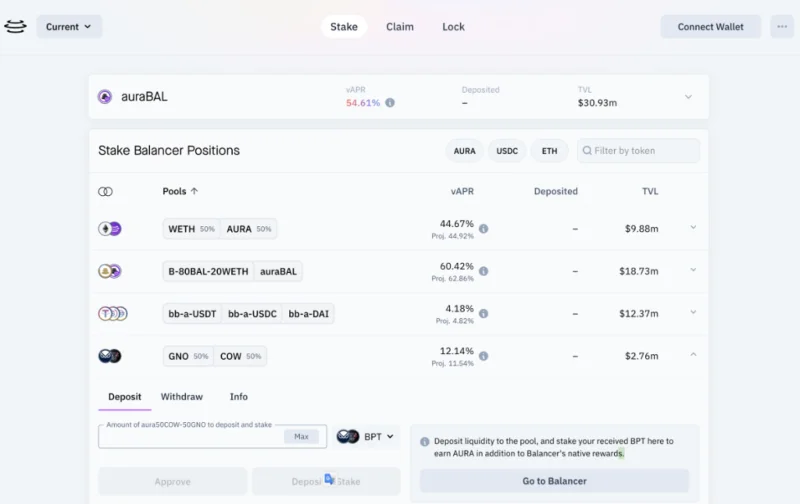Switch to the Stake tab

pyautogui.click(x=344, y=27)
